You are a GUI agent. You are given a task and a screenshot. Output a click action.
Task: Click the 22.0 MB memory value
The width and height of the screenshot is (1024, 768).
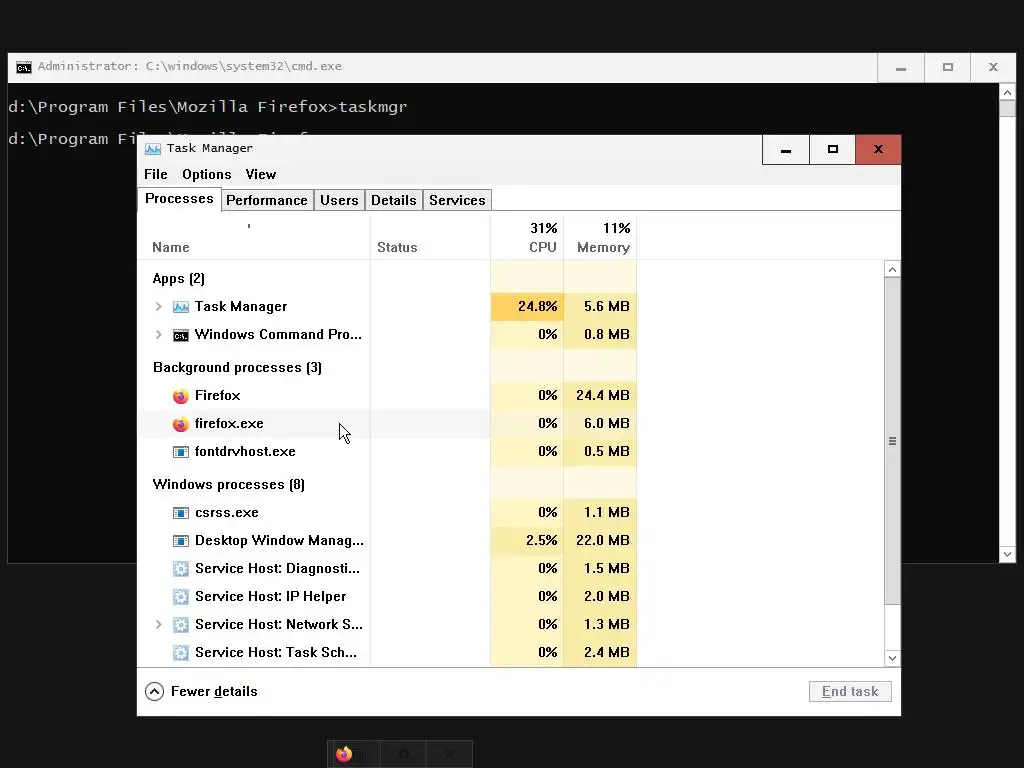602,541
